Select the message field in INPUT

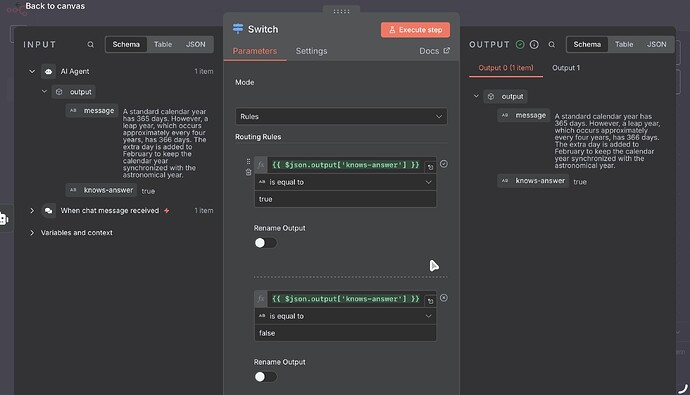[92, 111]
